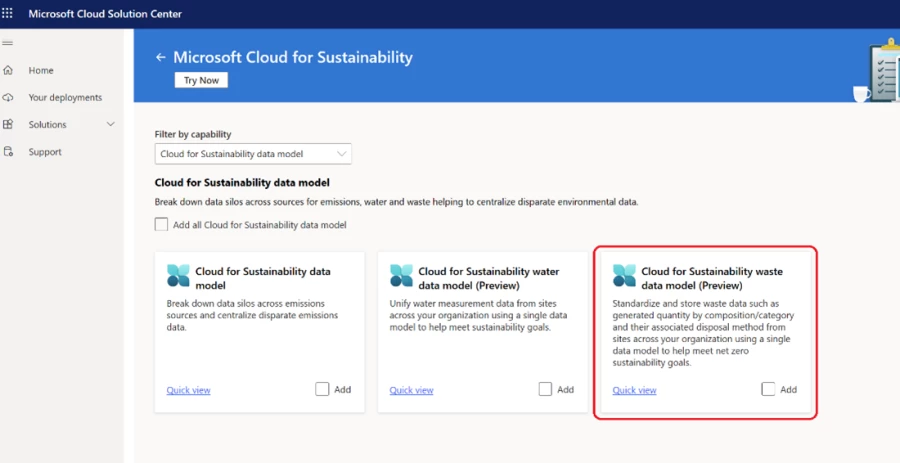Screen dimensions: 900x463
Task: Go back using the arrow icon
Action: point(160,58)
